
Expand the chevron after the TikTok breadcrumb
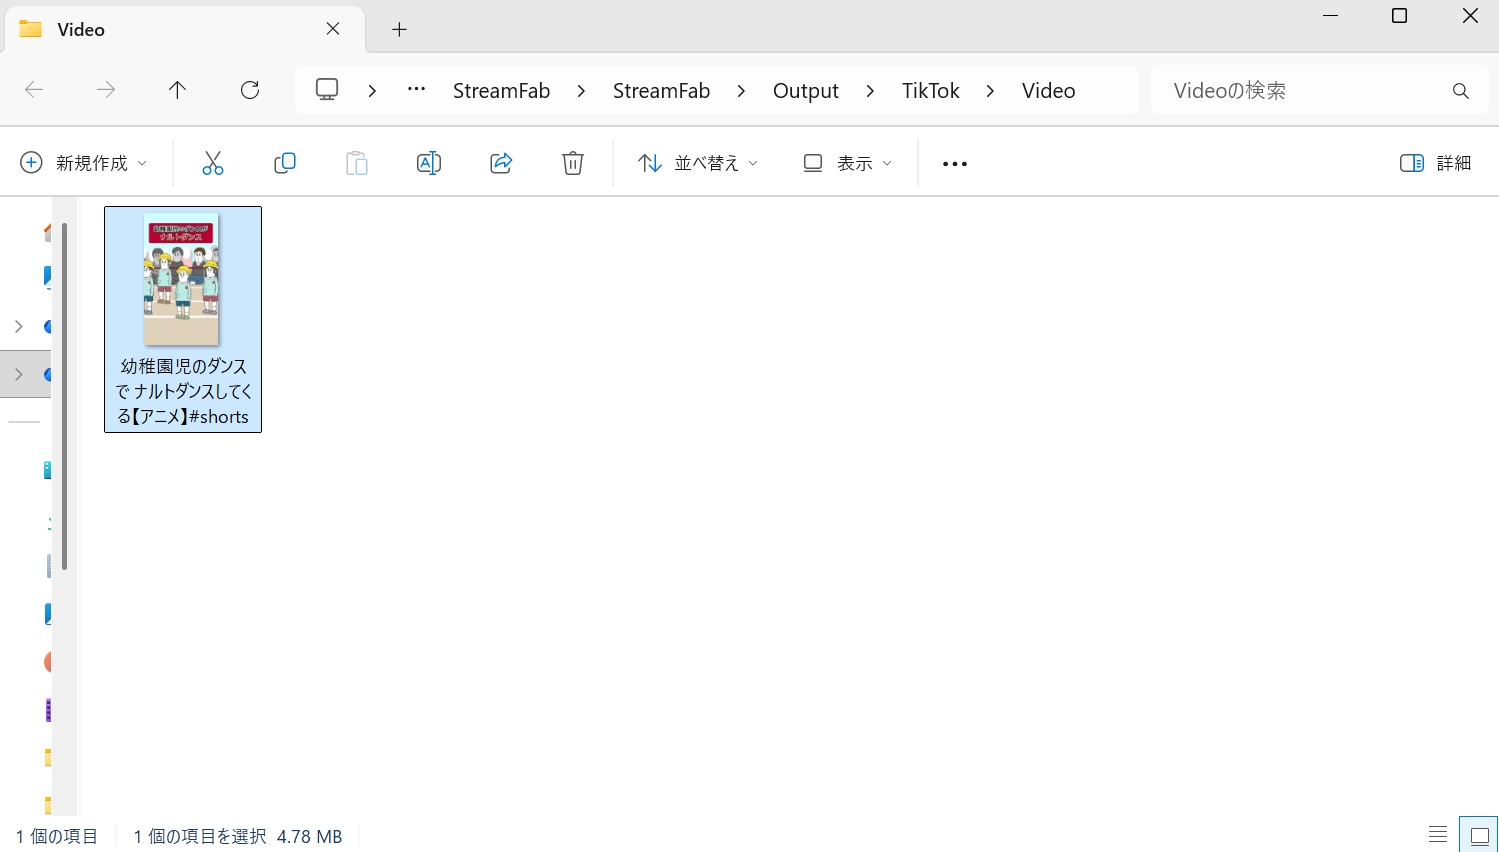click(x=990, y=91)
